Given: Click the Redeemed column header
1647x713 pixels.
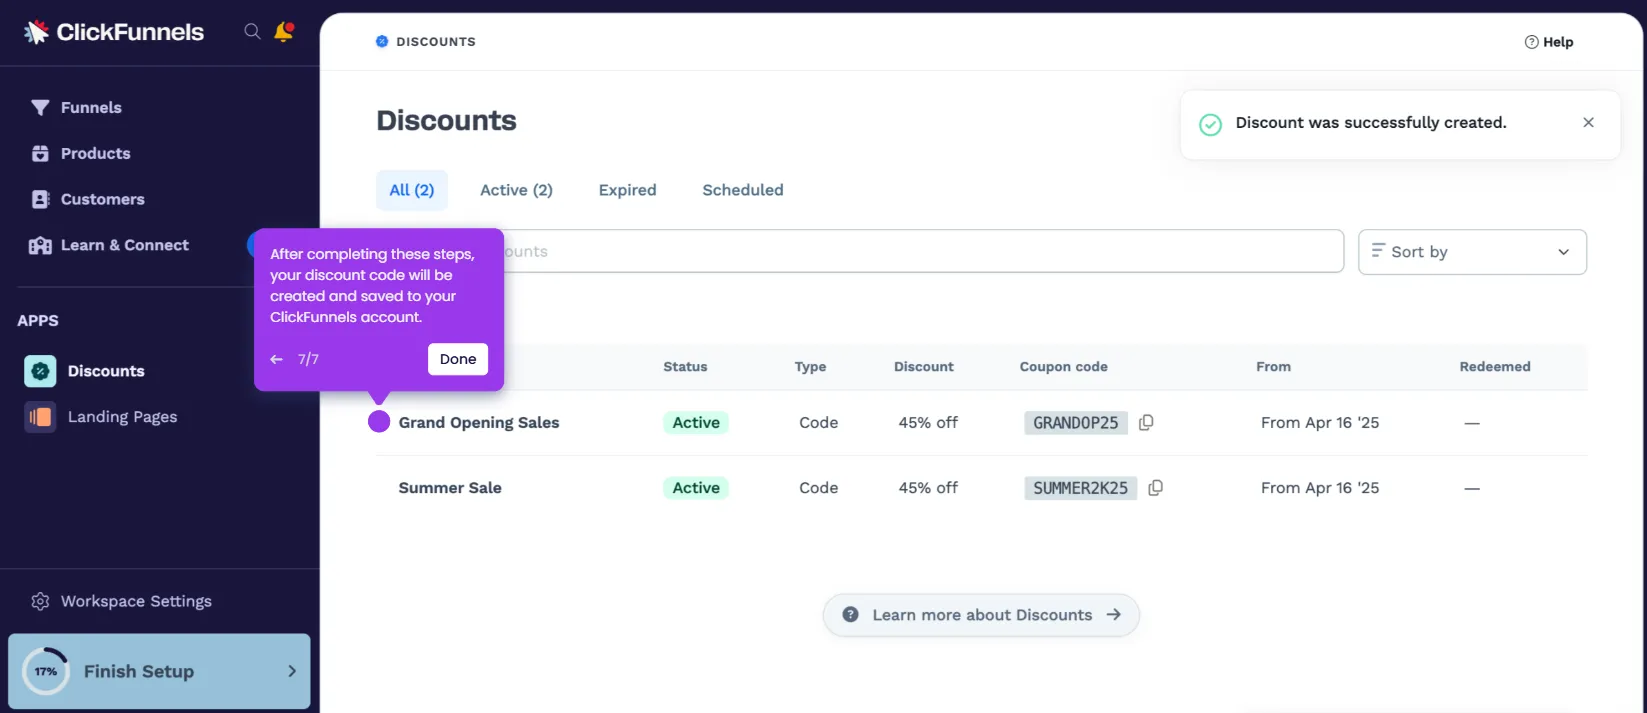Looking at the screenshot, I should coord(1495,367).
